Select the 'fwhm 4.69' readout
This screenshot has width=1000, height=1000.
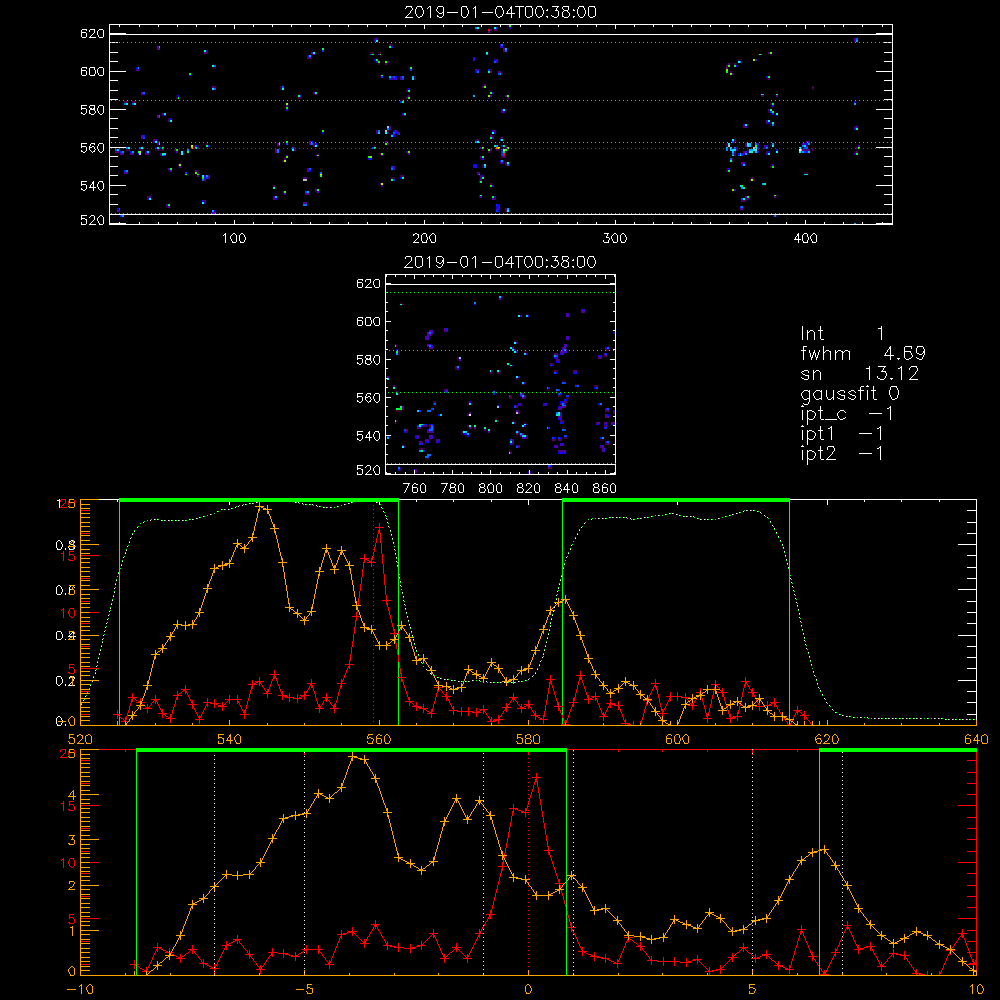coord(863,353)
